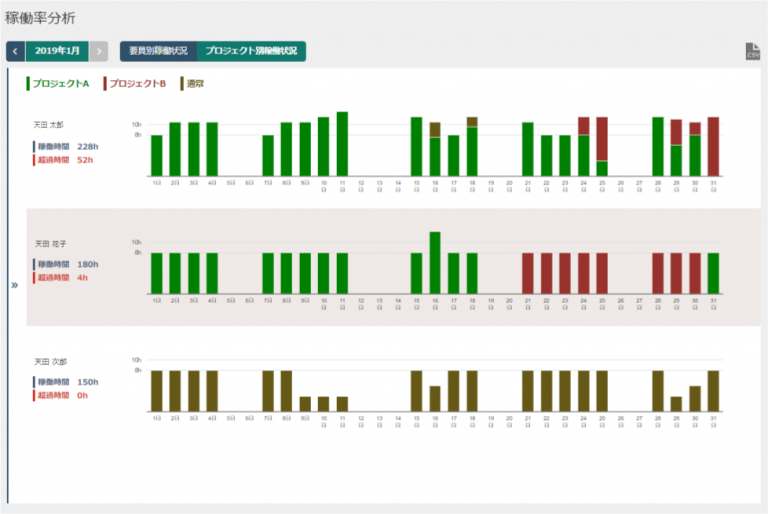Viewport: 768px width, 514px height.
Task: Select 天田 太郎 employee name
Action: [48, 125]
